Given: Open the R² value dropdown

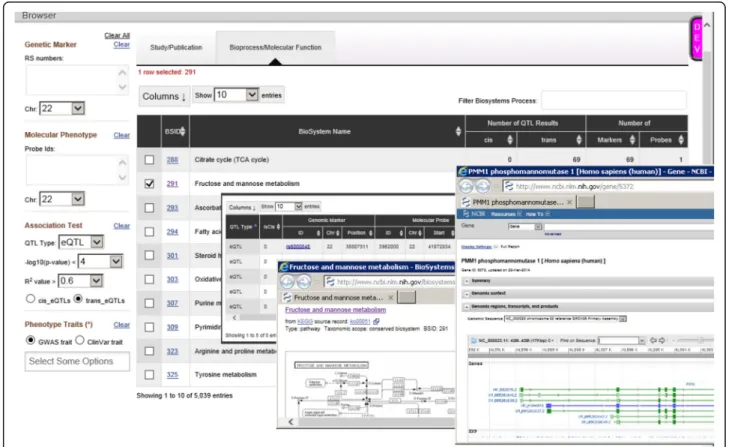Looking at the screenshot, I should click(x=80, y=281).
